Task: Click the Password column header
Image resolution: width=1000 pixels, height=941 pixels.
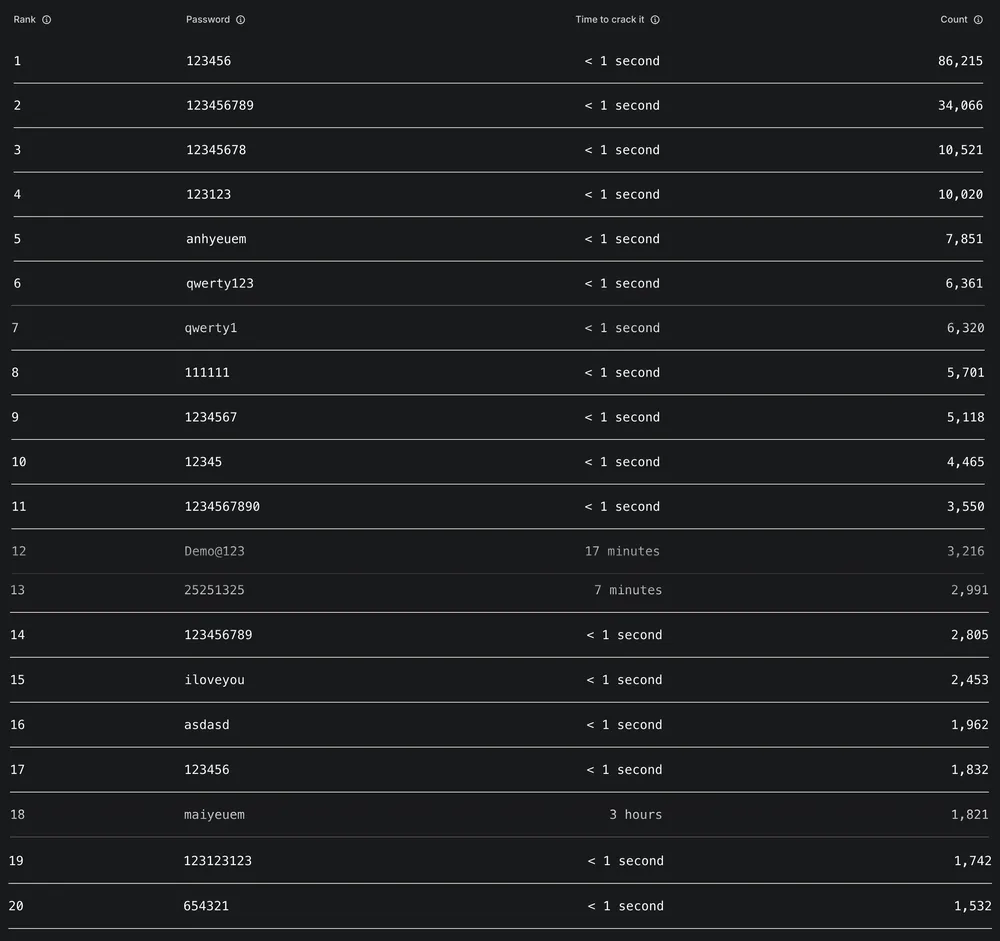Action: [208, 20]
